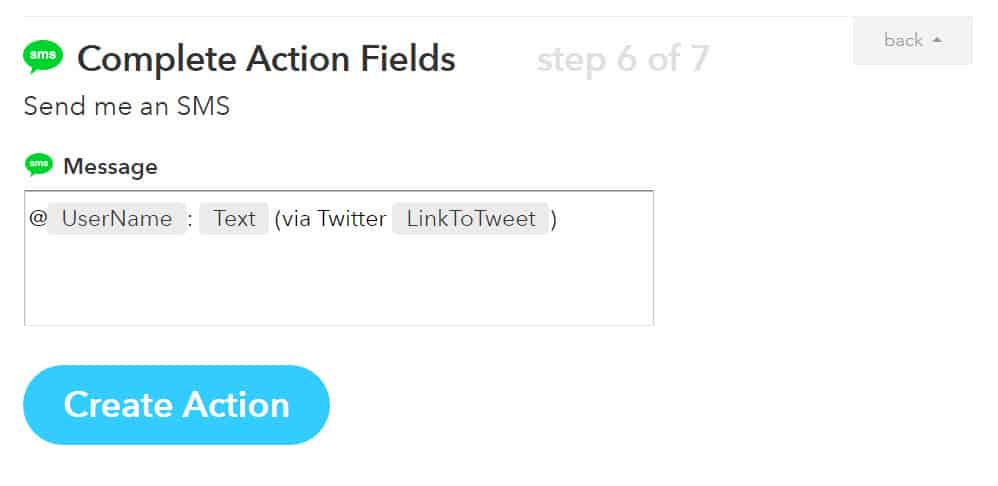Select the Text ingredient tag
Screen dimensions: 998x486
[234, 219]
